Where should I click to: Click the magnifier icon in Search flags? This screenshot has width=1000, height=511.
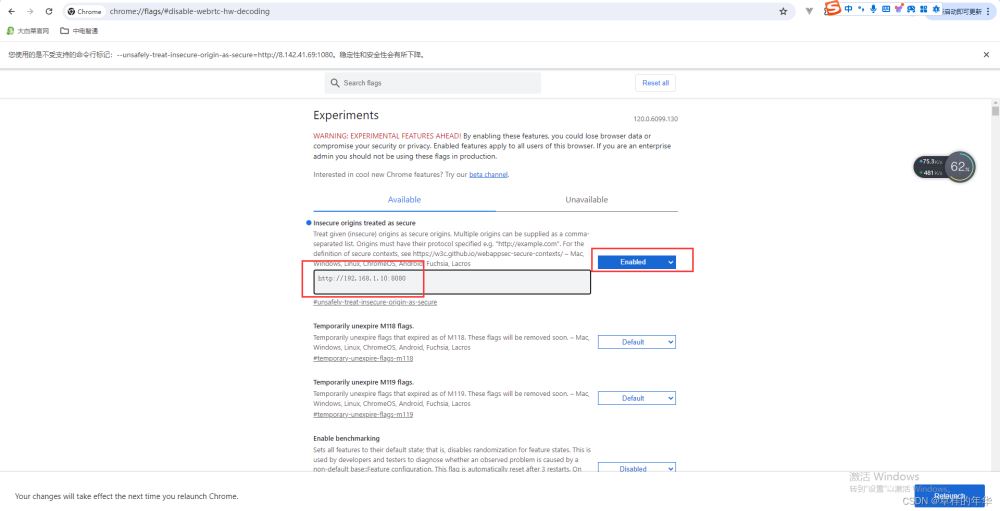pos(335,83)
